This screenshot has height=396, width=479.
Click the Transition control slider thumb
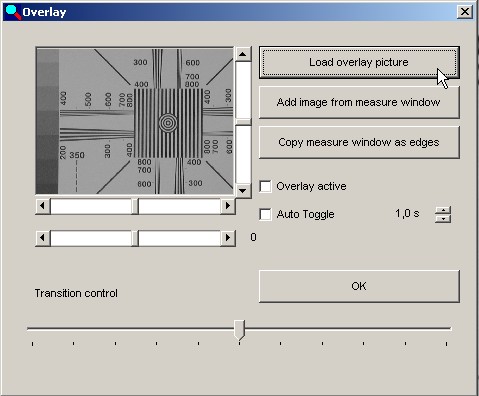[239, 330]
